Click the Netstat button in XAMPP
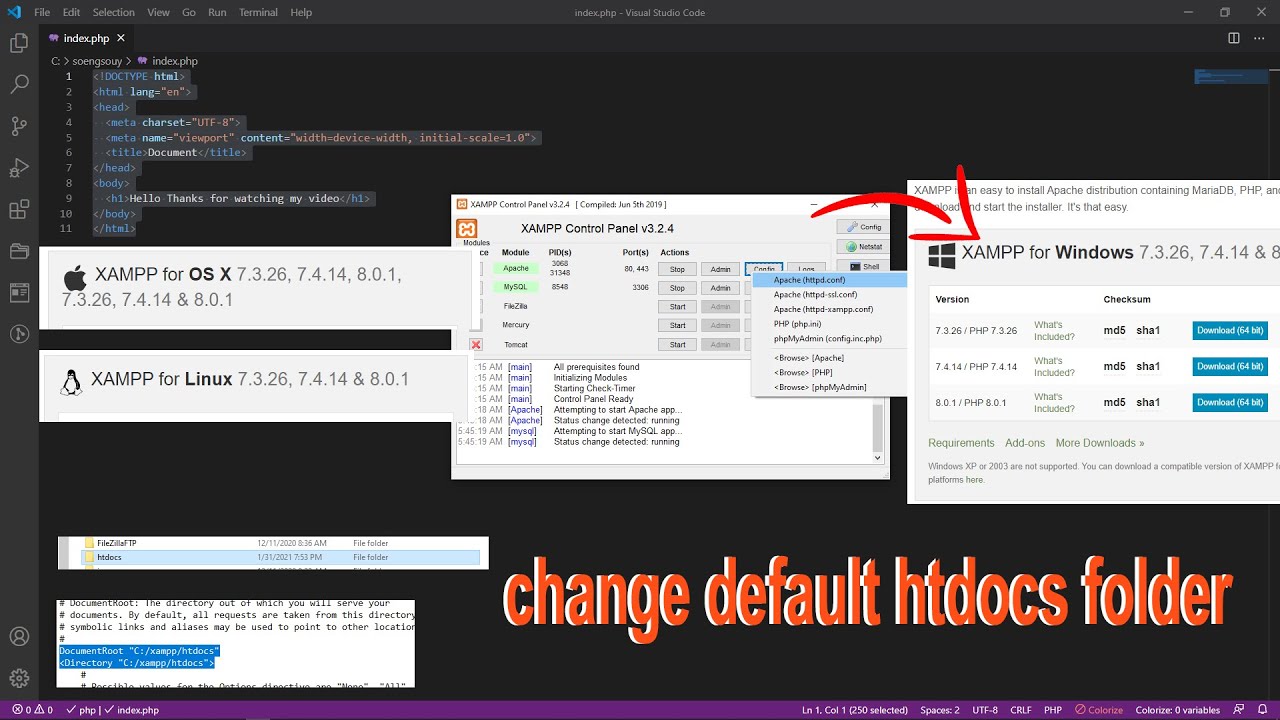This screenshot has height=720, width=1280. [x=863, y=247]
